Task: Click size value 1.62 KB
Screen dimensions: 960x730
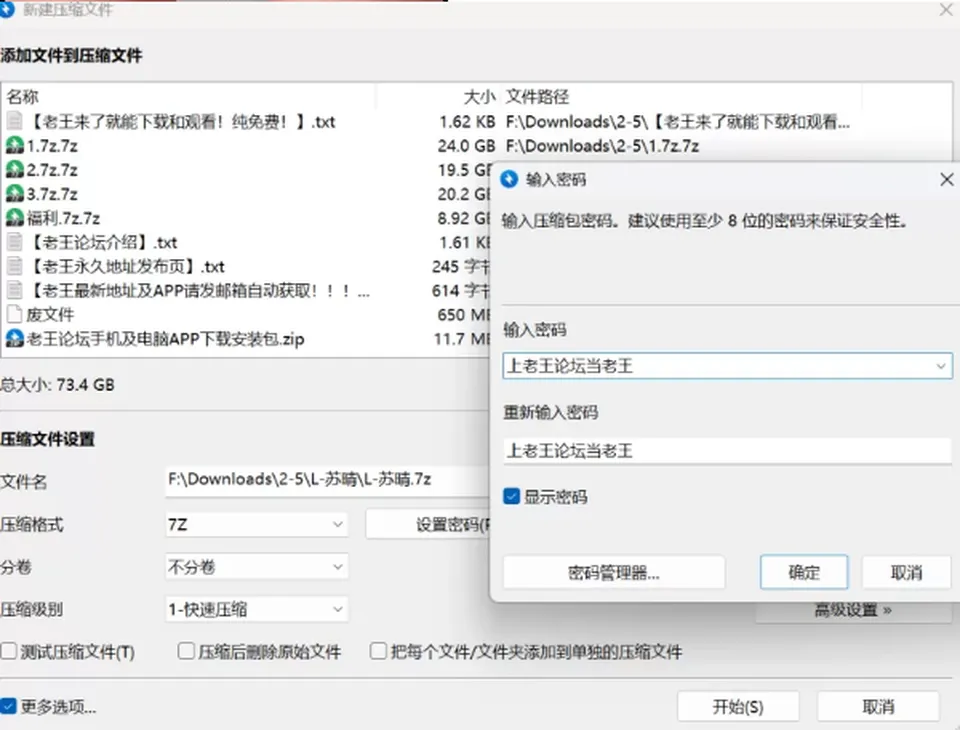Action: [467, 122]
